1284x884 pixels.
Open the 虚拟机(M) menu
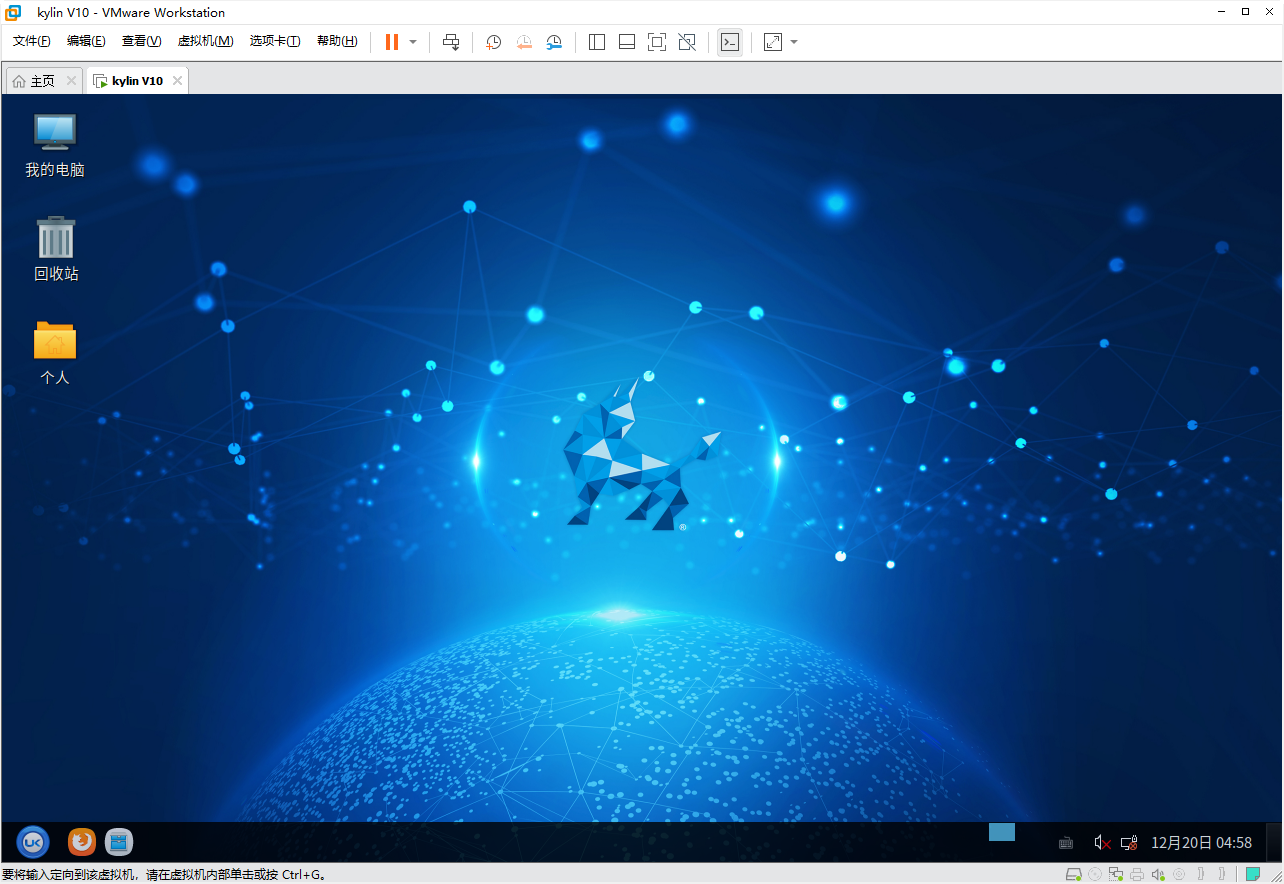(x=205, y=41)
